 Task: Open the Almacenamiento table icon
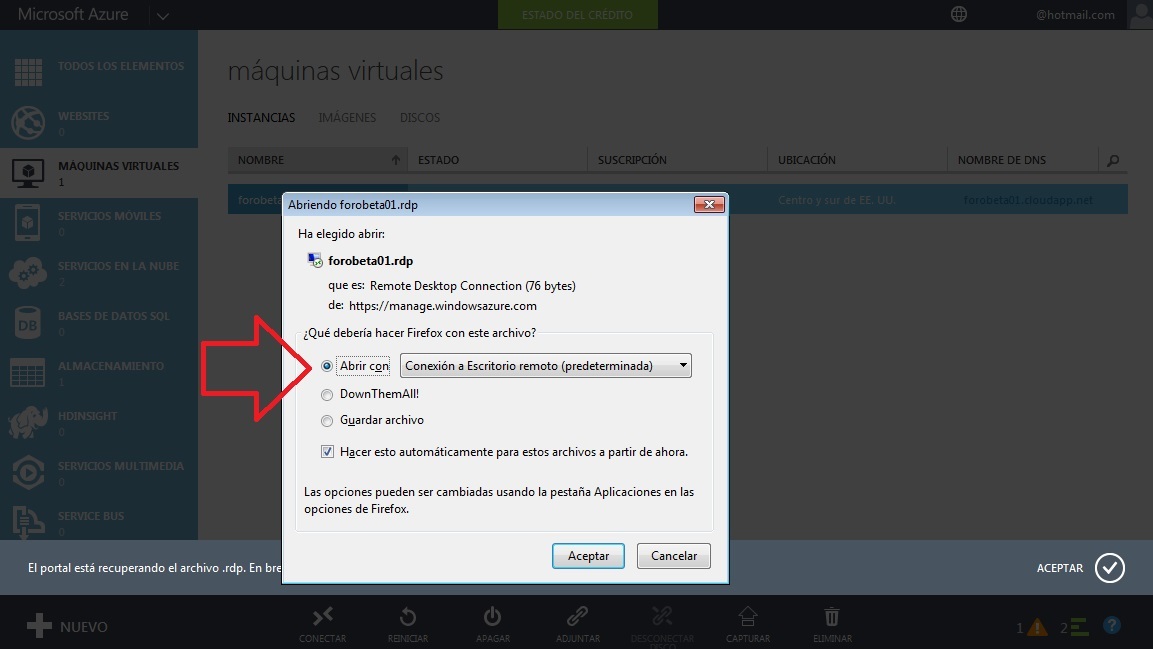tap(28, 373)
